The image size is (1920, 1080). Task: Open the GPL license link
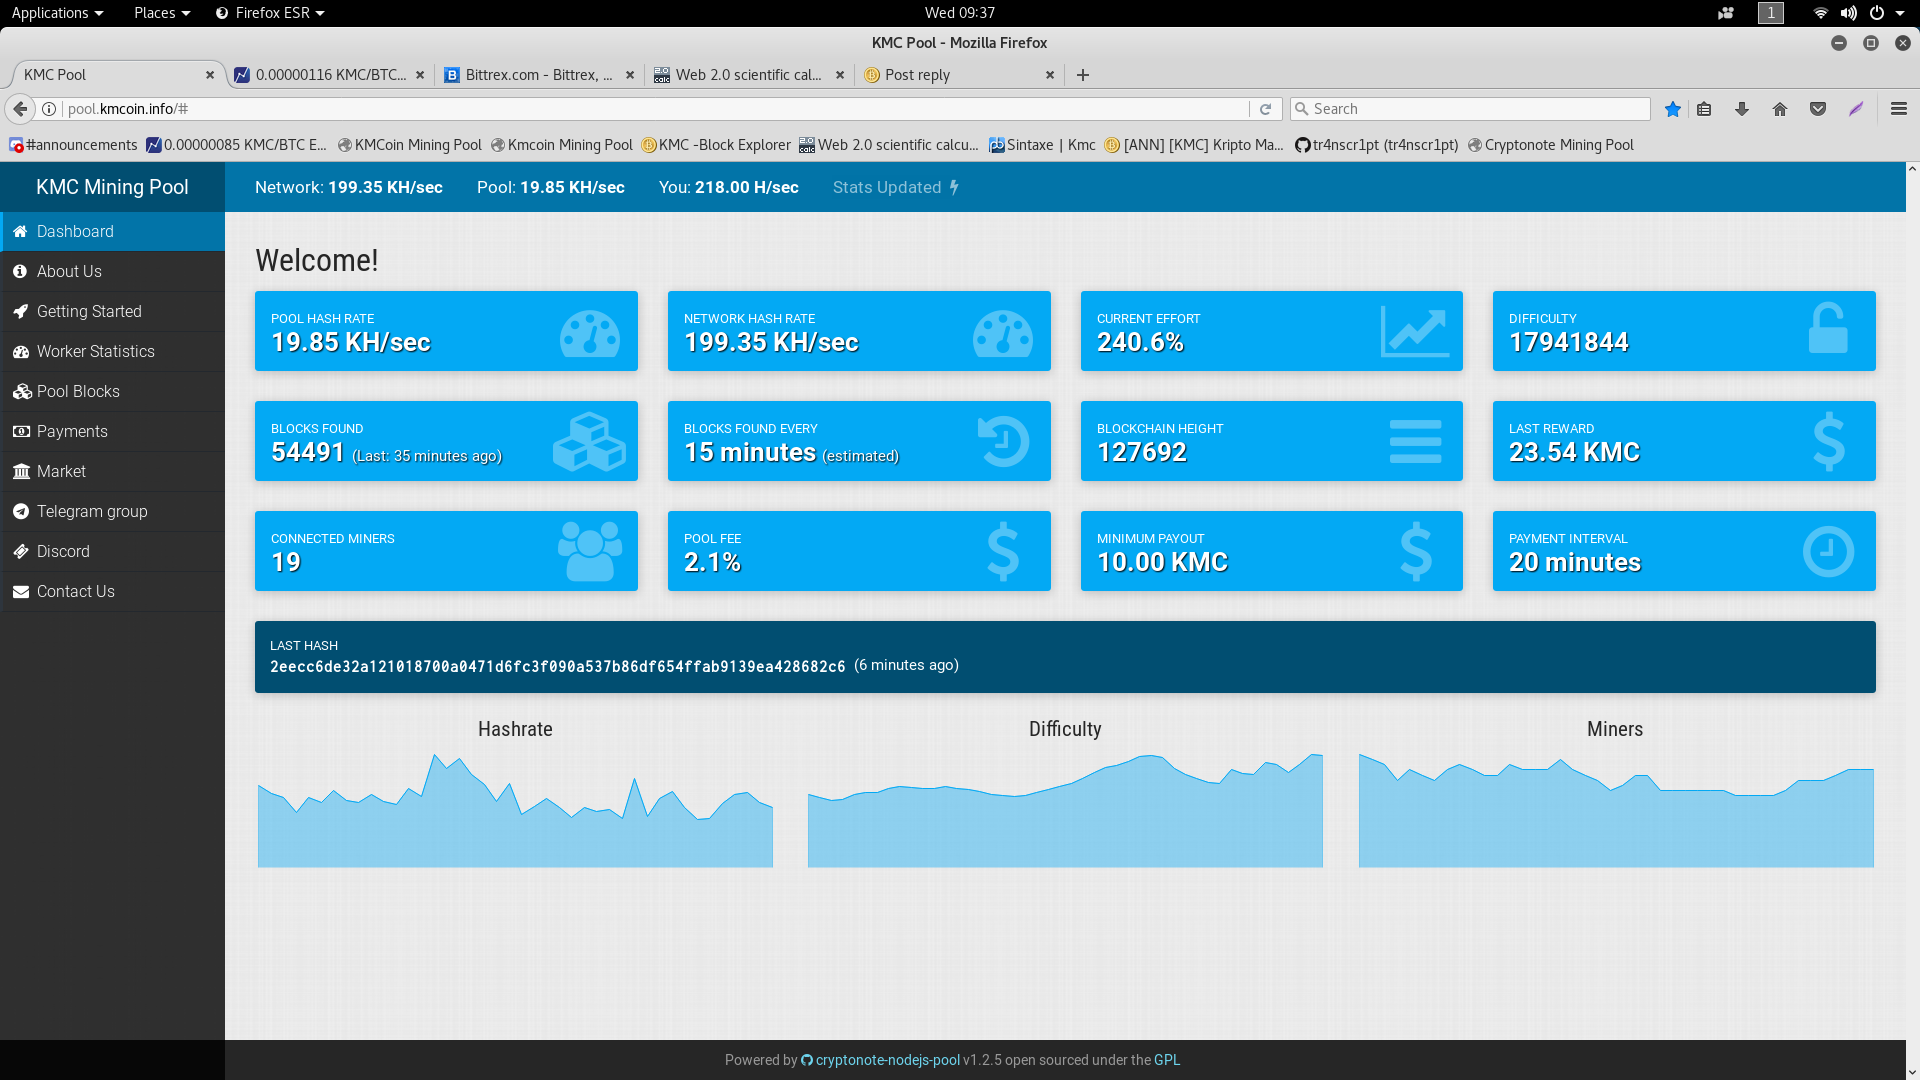1167,1060
